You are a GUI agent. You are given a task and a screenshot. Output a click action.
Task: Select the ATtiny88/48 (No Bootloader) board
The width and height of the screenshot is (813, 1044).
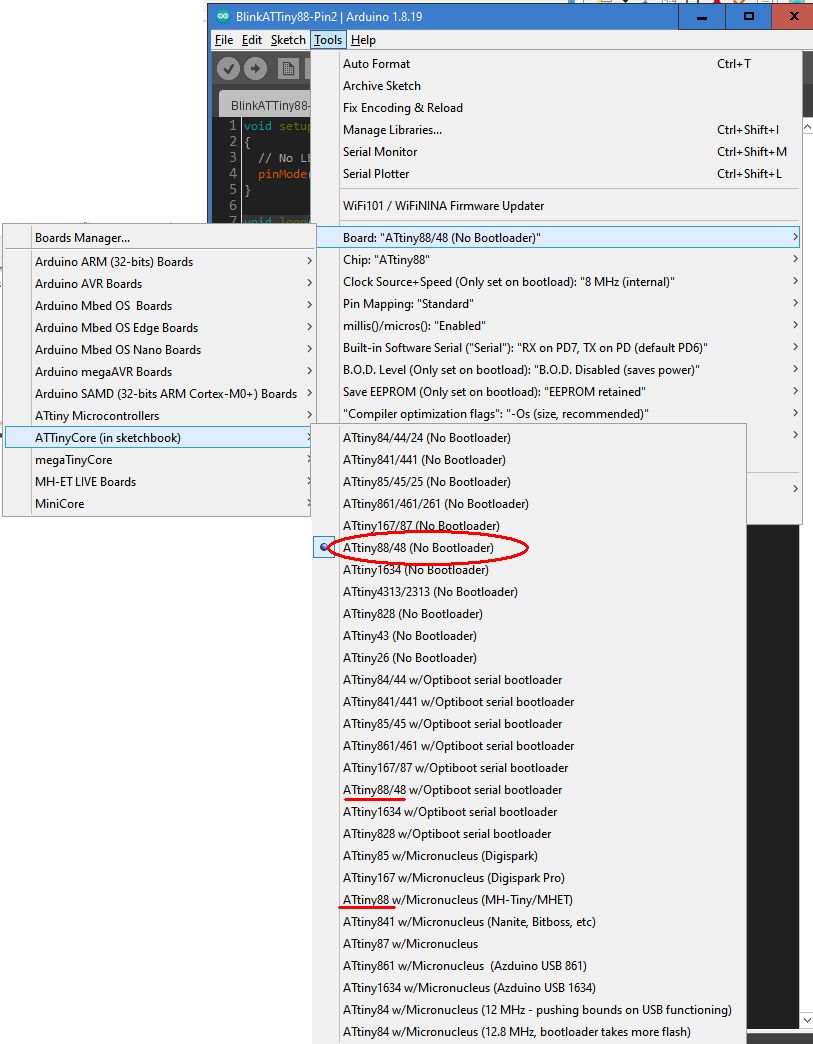pyautogui.click(x=420, y=547)
